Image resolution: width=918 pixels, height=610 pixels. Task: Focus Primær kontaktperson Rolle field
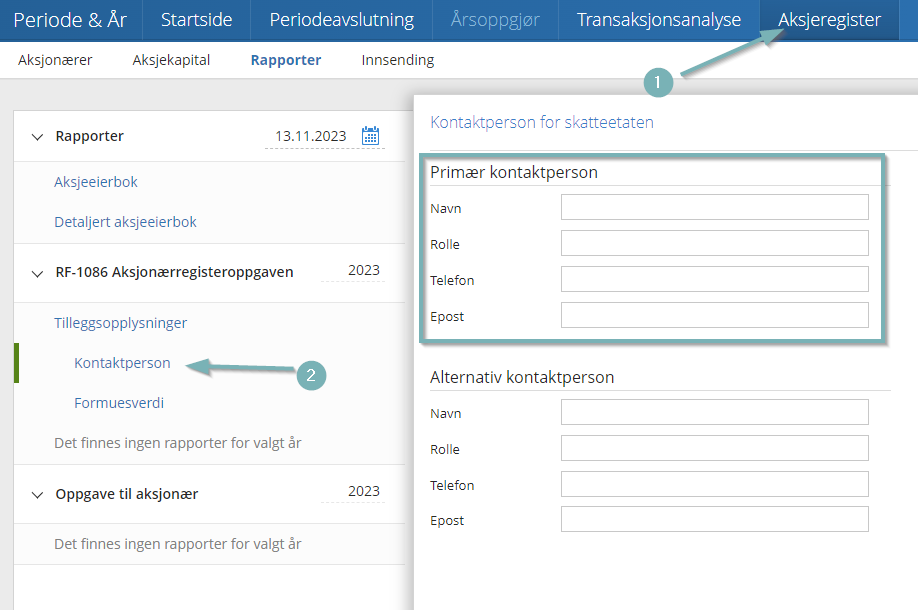point(714,243)
